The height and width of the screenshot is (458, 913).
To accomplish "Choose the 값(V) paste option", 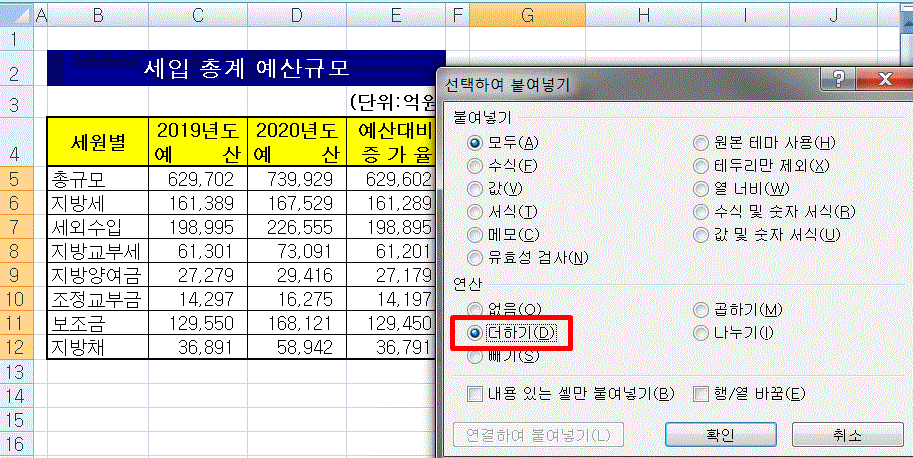I will coord(496,189).
